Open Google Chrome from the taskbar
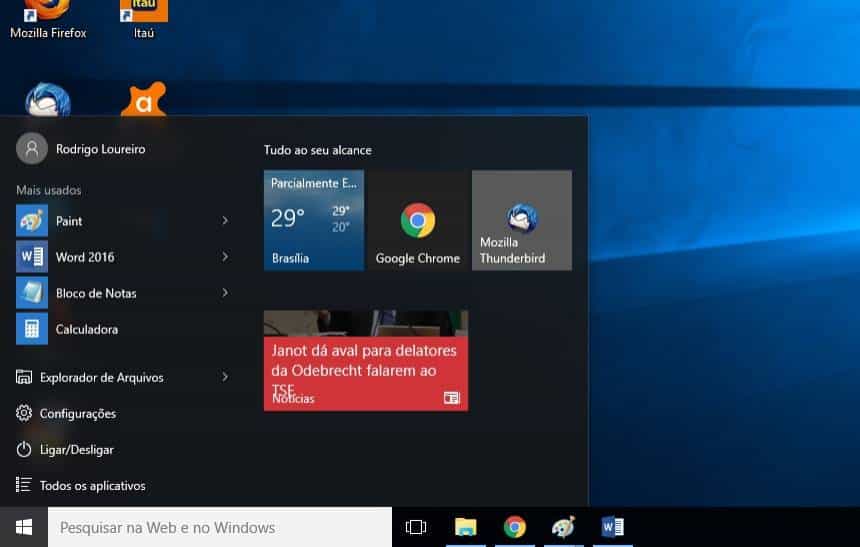860x547 pixels. pyautogui.click(x=514, y=527)
